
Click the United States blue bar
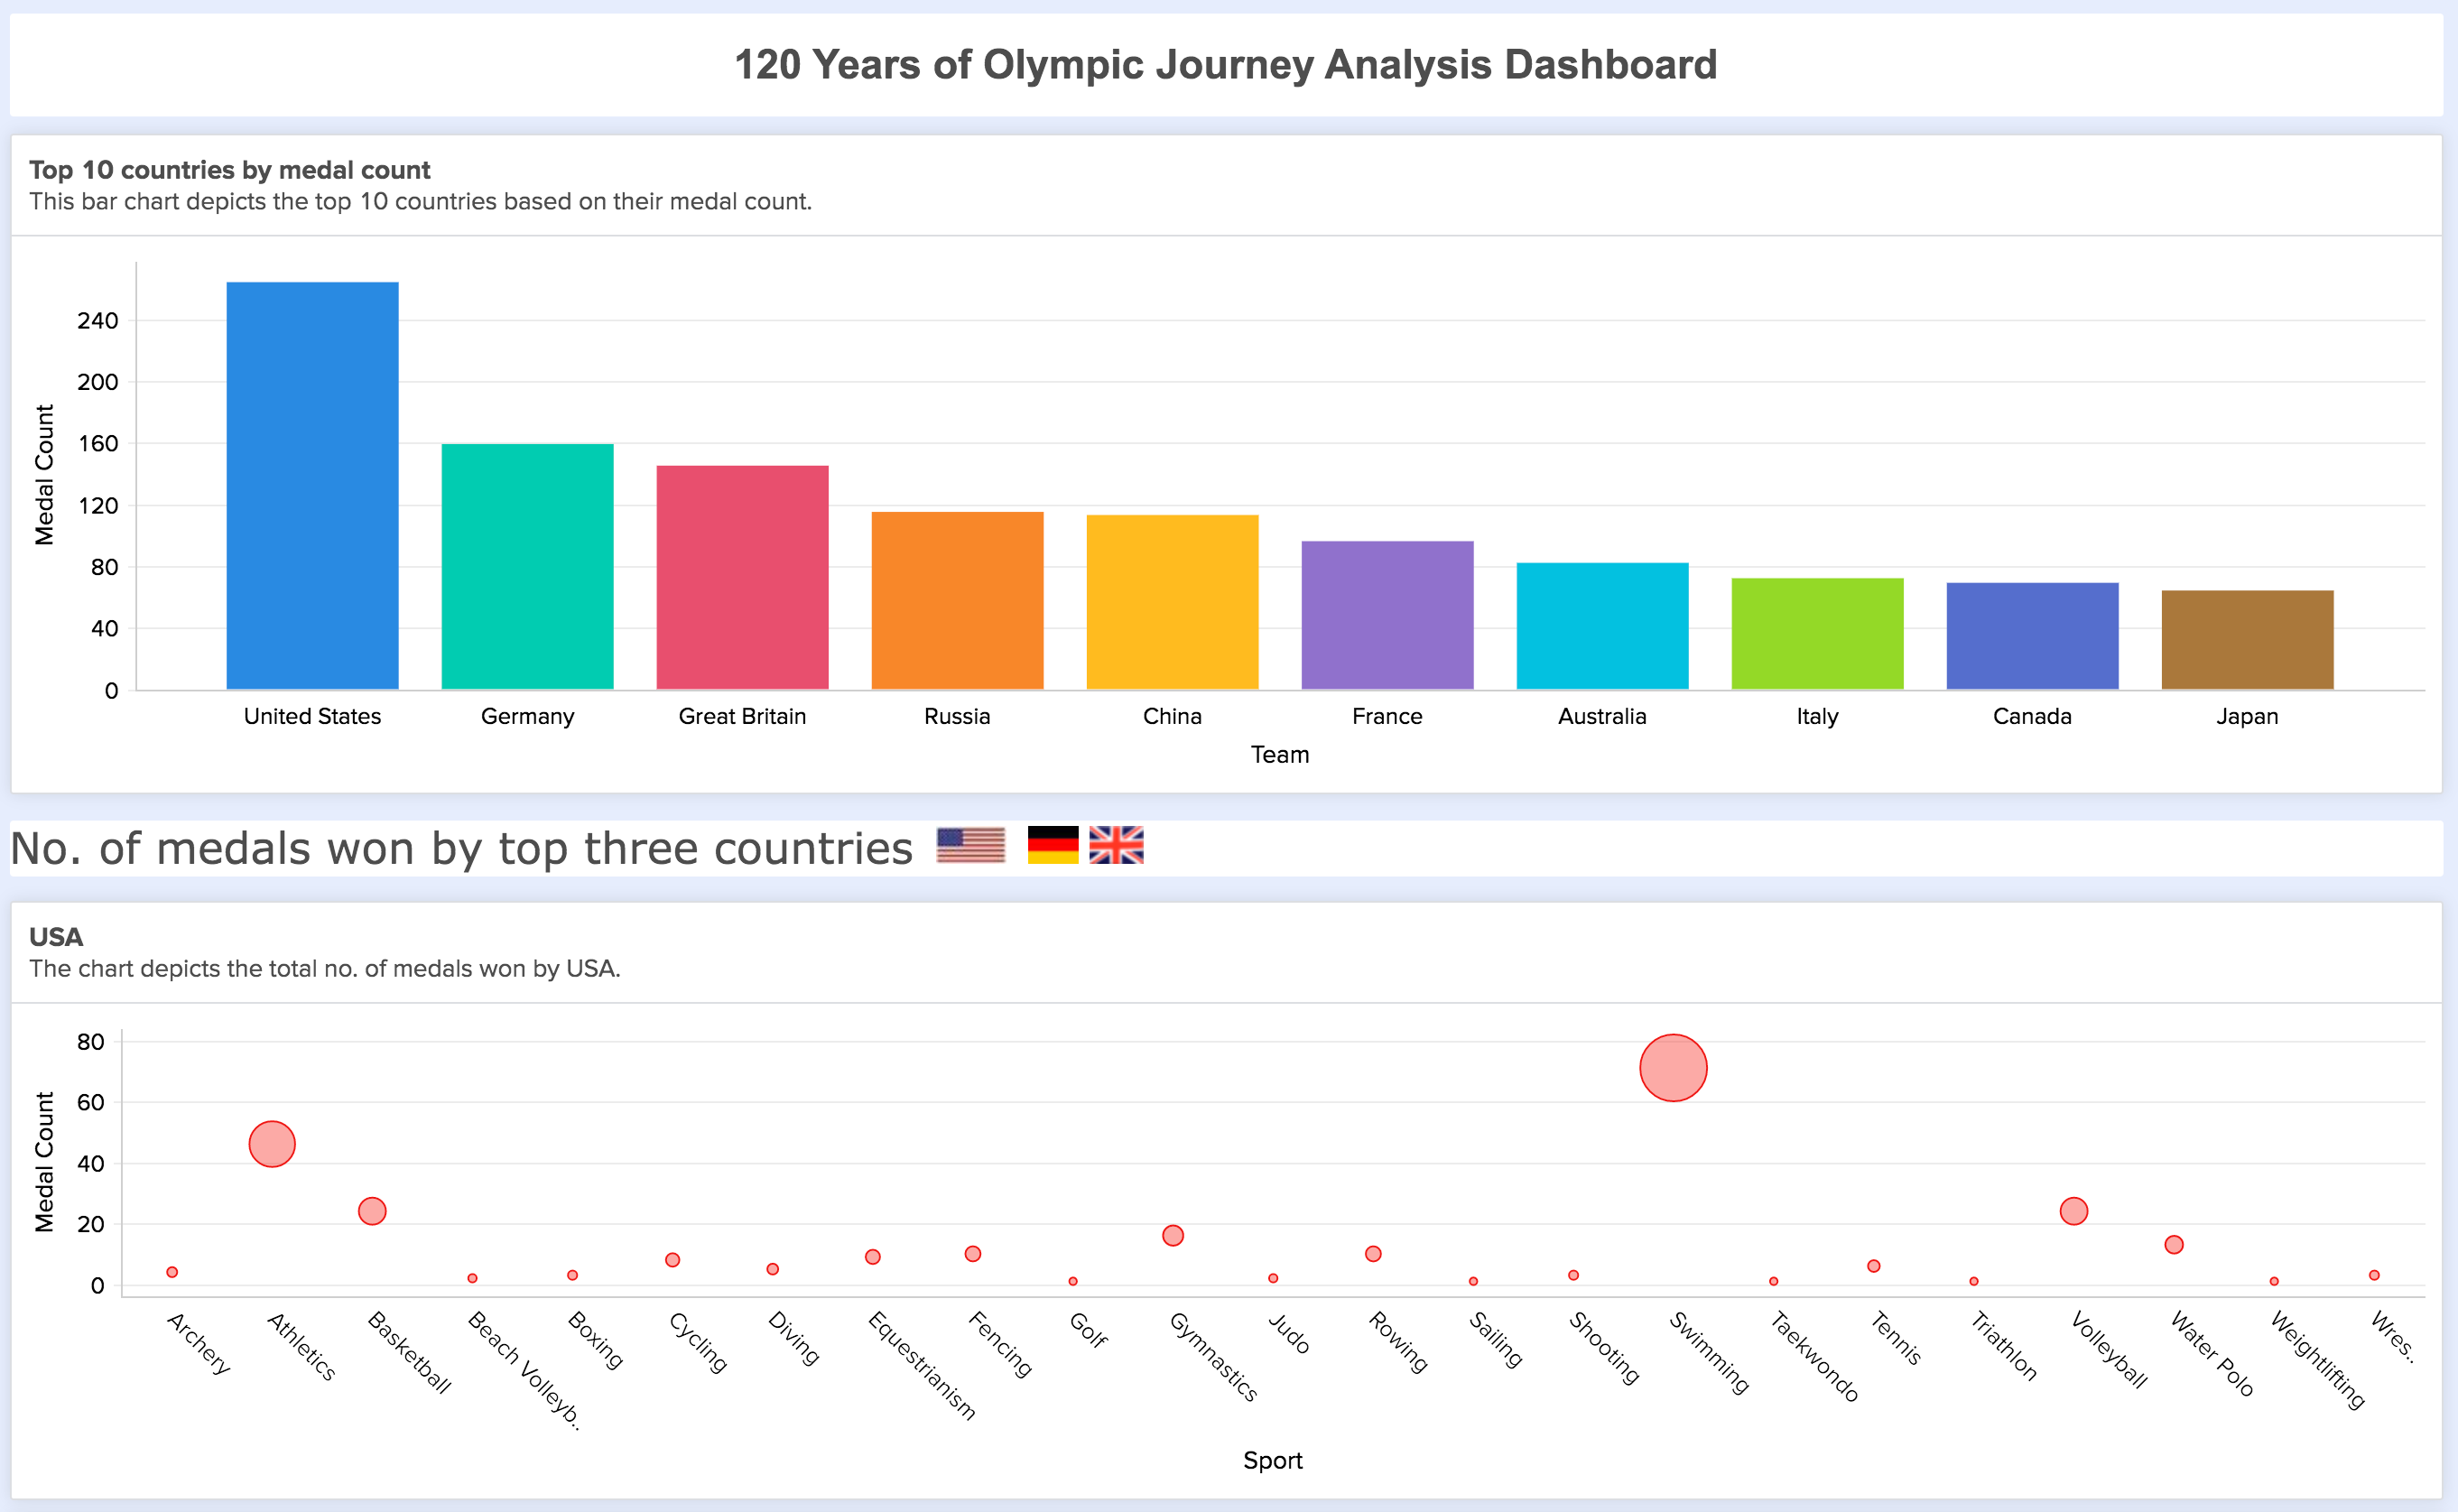click(x=312, y=486)
